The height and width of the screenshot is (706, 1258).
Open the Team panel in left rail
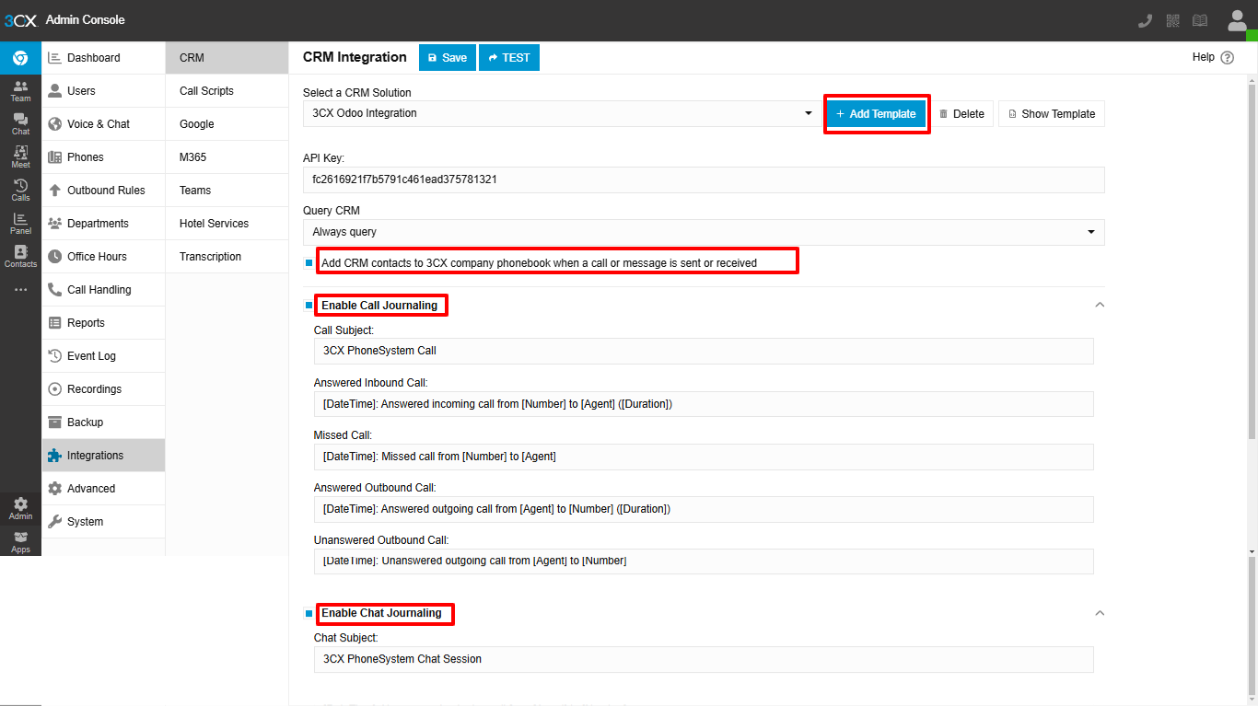(x=20, y=91)
